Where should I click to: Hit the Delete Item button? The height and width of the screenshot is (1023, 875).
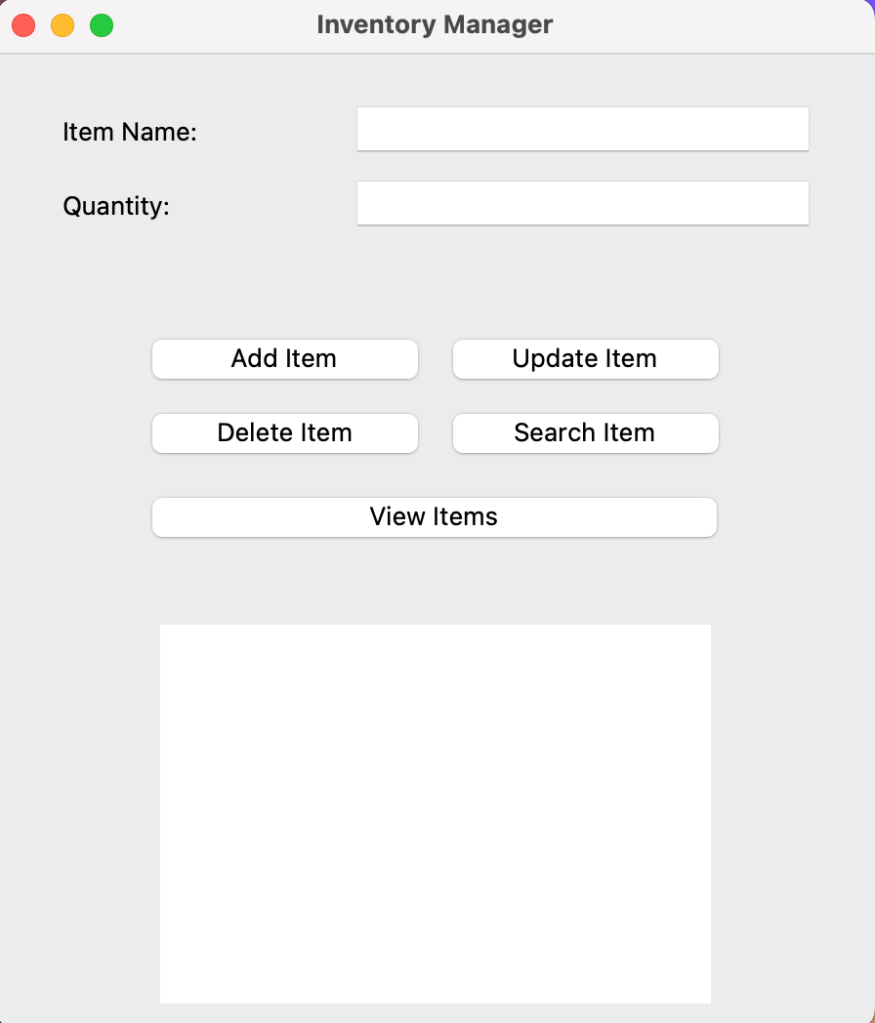coord(284,433)
